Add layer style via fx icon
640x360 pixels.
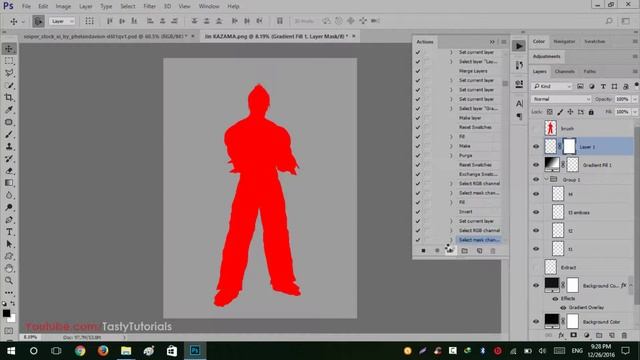[561, 335]
